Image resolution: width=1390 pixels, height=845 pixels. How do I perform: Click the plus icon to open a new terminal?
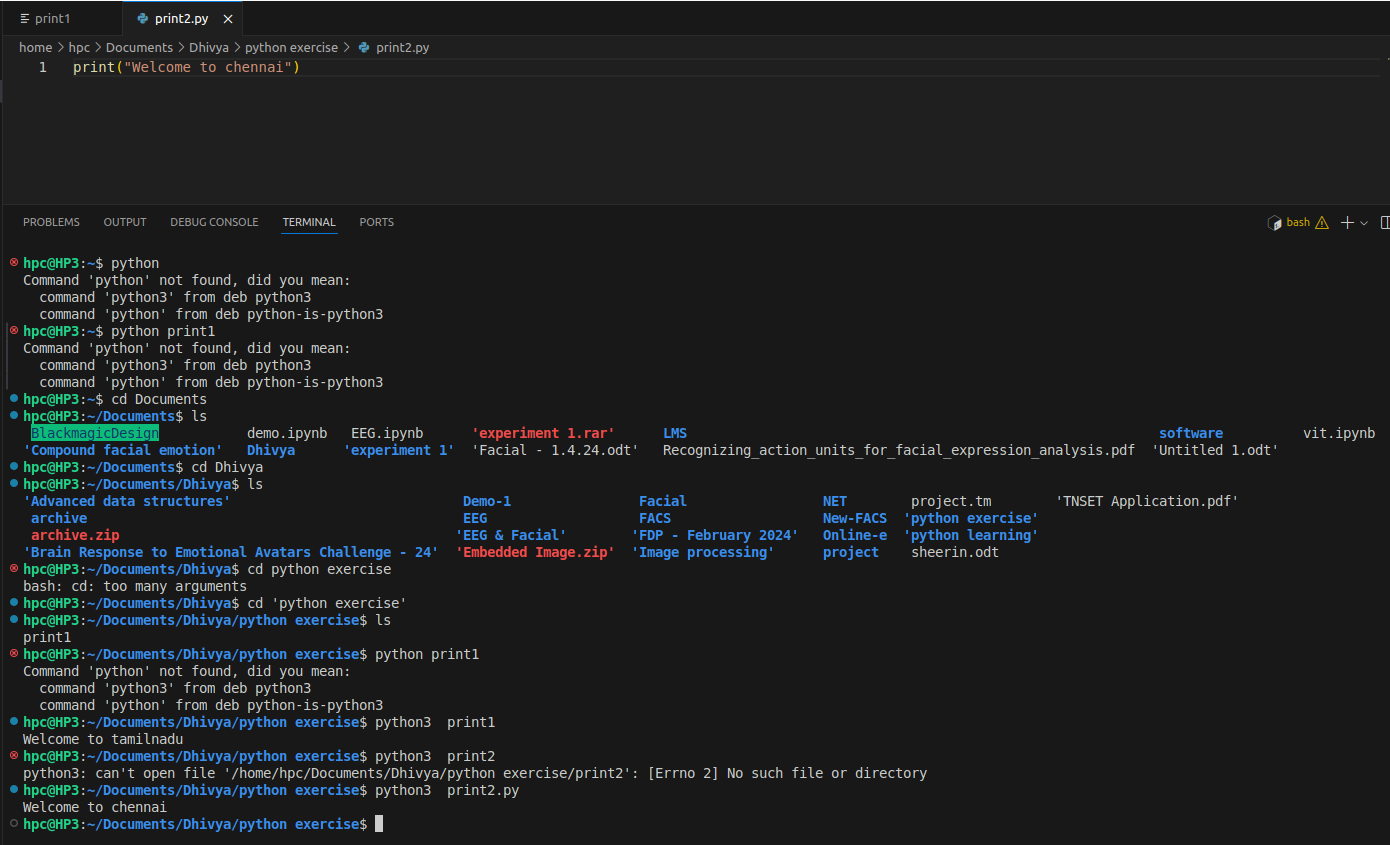(x=1346, y=222)
